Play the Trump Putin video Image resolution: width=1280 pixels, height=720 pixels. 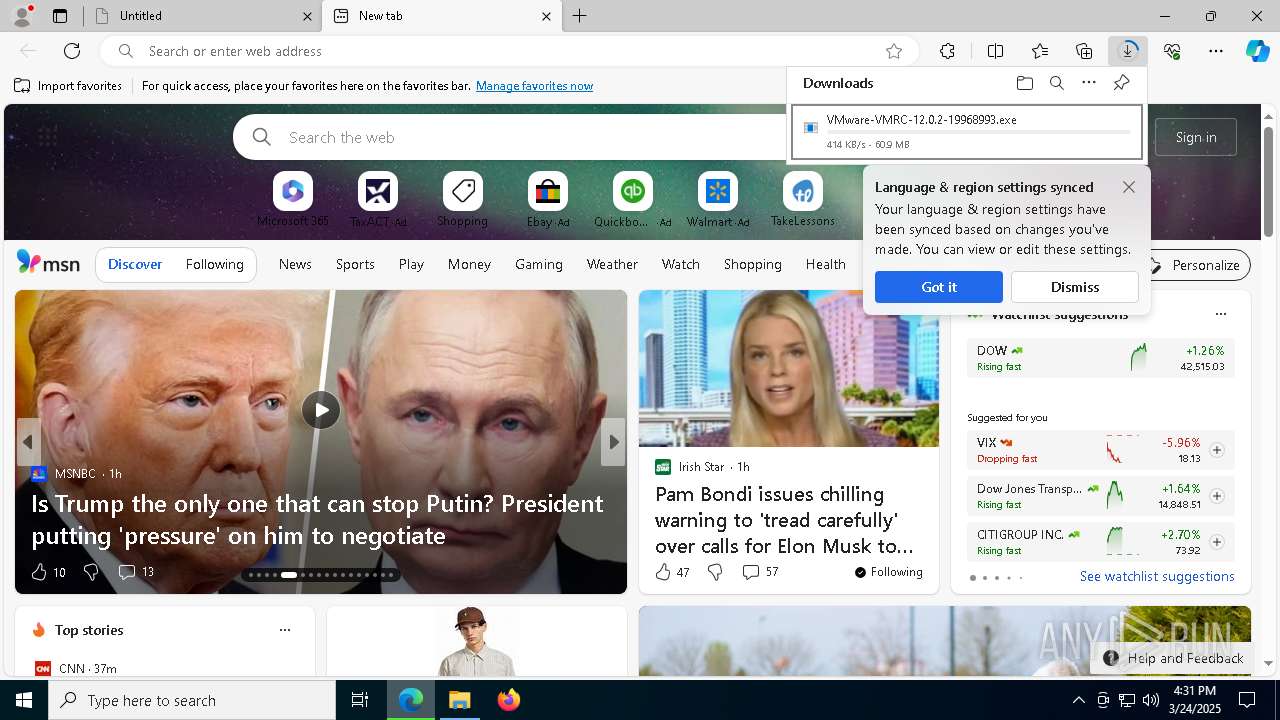(x=321, y=410)
